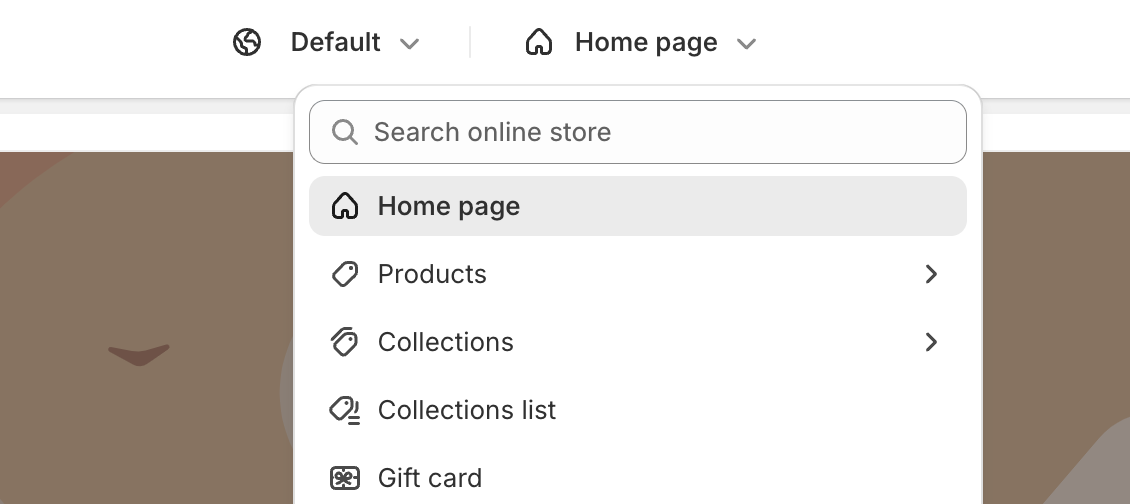Viewport: 1130px width, 504px height.
Task: Click the Home page label in top bar
Action: point(646,43)
